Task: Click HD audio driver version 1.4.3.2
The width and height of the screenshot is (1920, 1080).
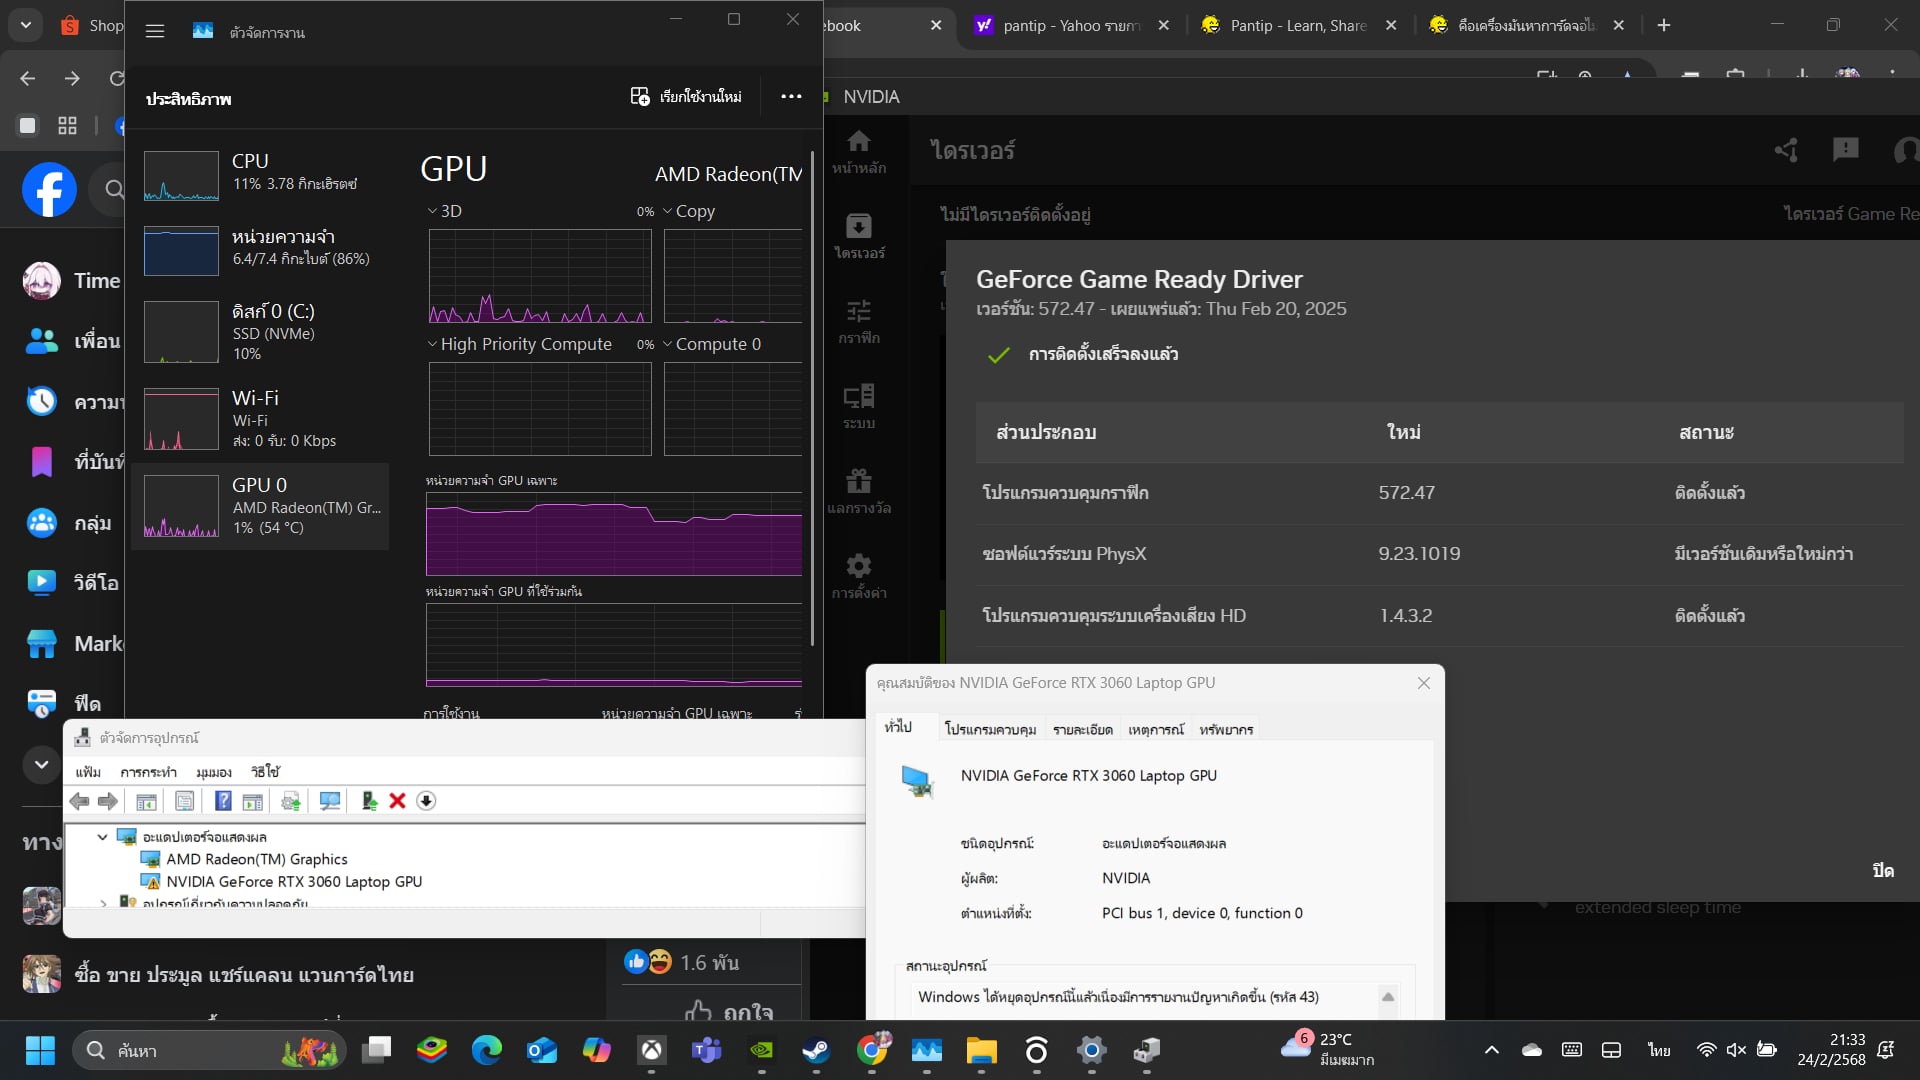Action: (x=1405, y=616)
